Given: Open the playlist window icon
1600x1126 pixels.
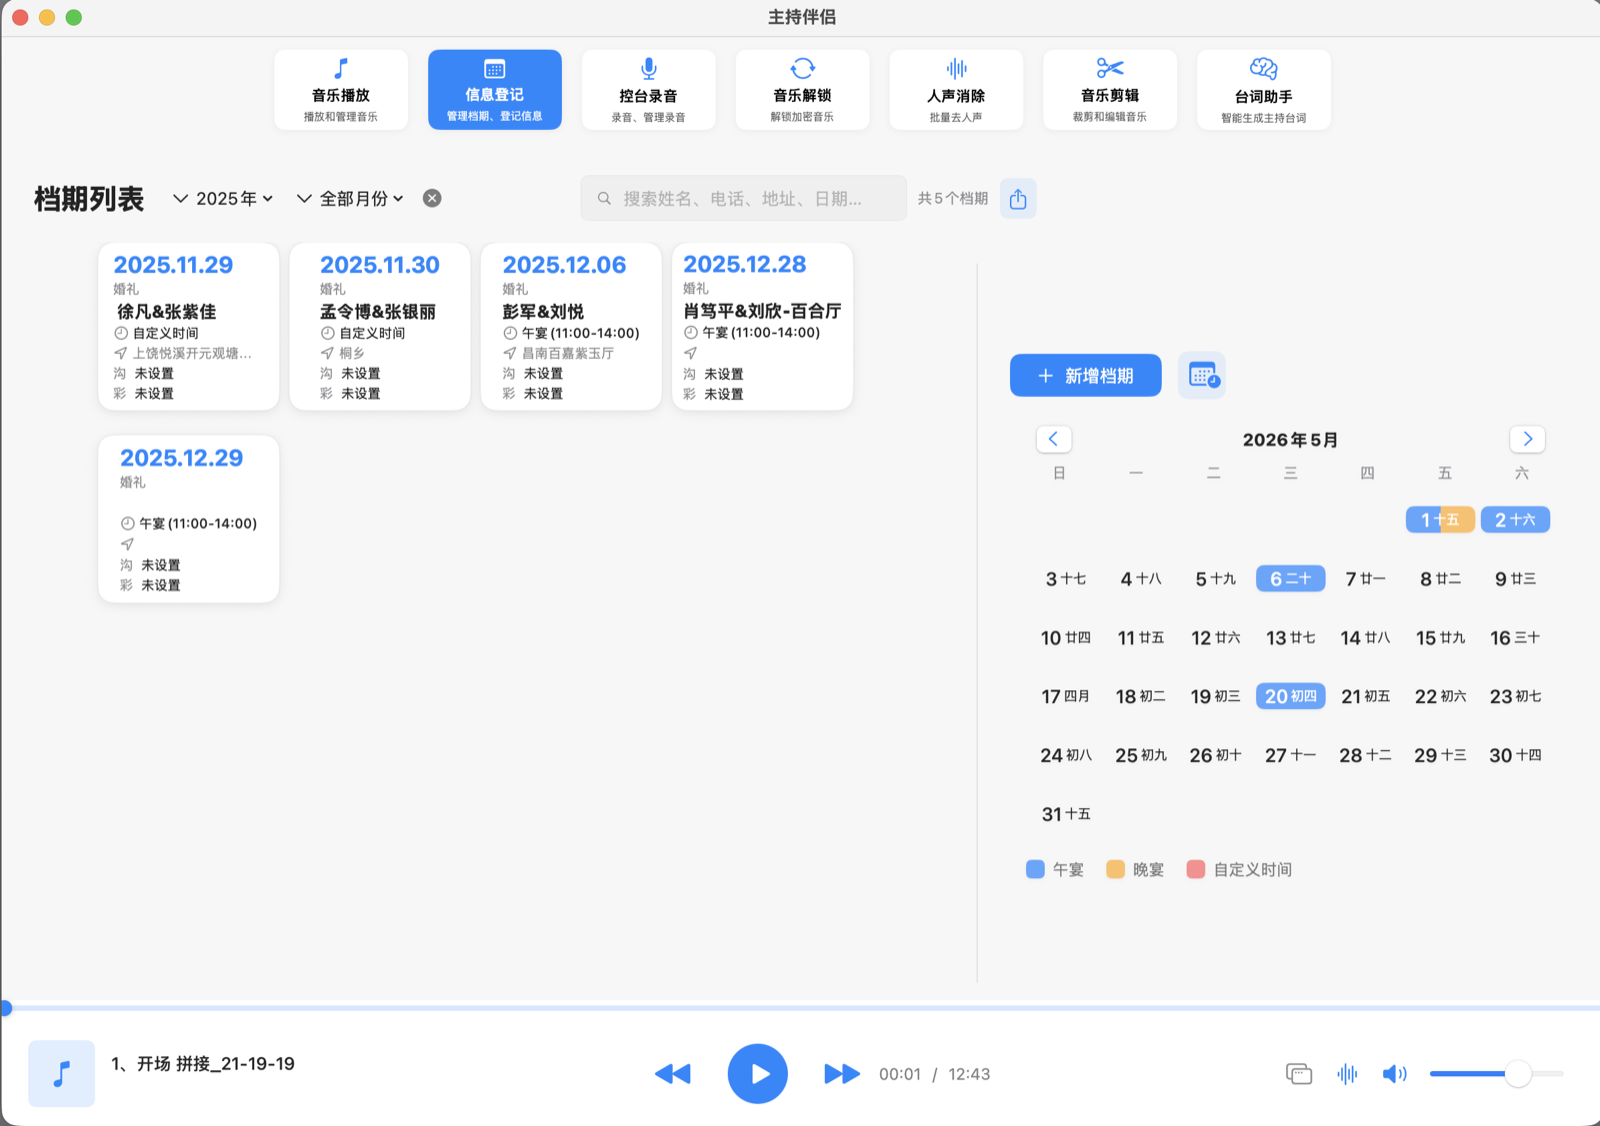Looking at the screenshot, I should [1299, 1074].
